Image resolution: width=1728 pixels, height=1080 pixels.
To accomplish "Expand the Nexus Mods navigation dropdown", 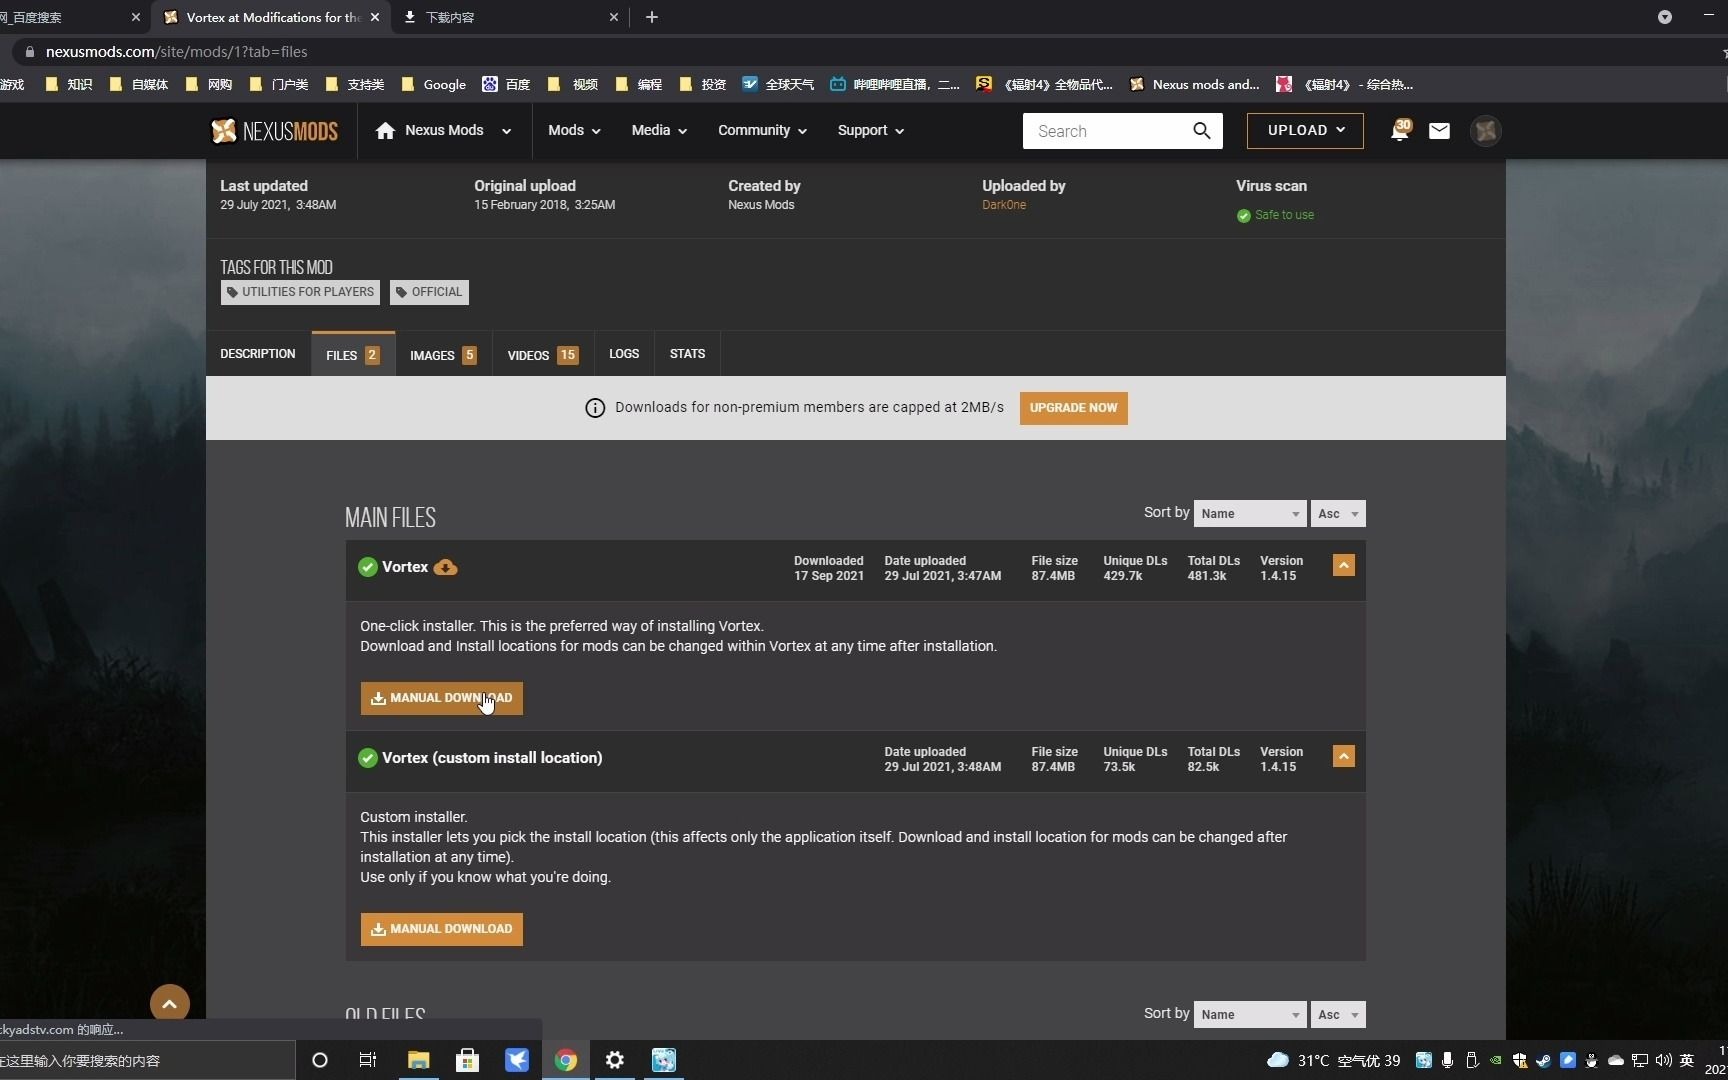I will [x=506, y=131].
